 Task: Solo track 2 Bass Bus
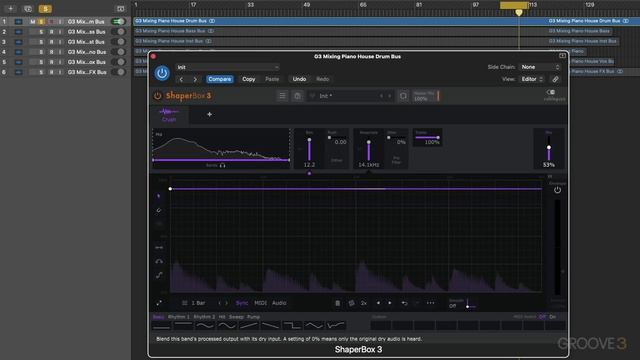41,31
